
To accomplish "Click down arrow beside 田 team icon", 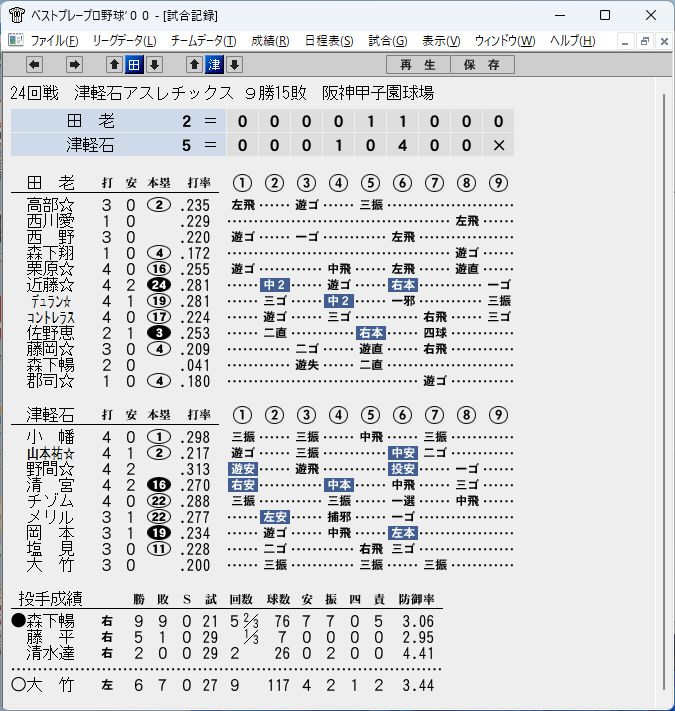I will point(155,65).
